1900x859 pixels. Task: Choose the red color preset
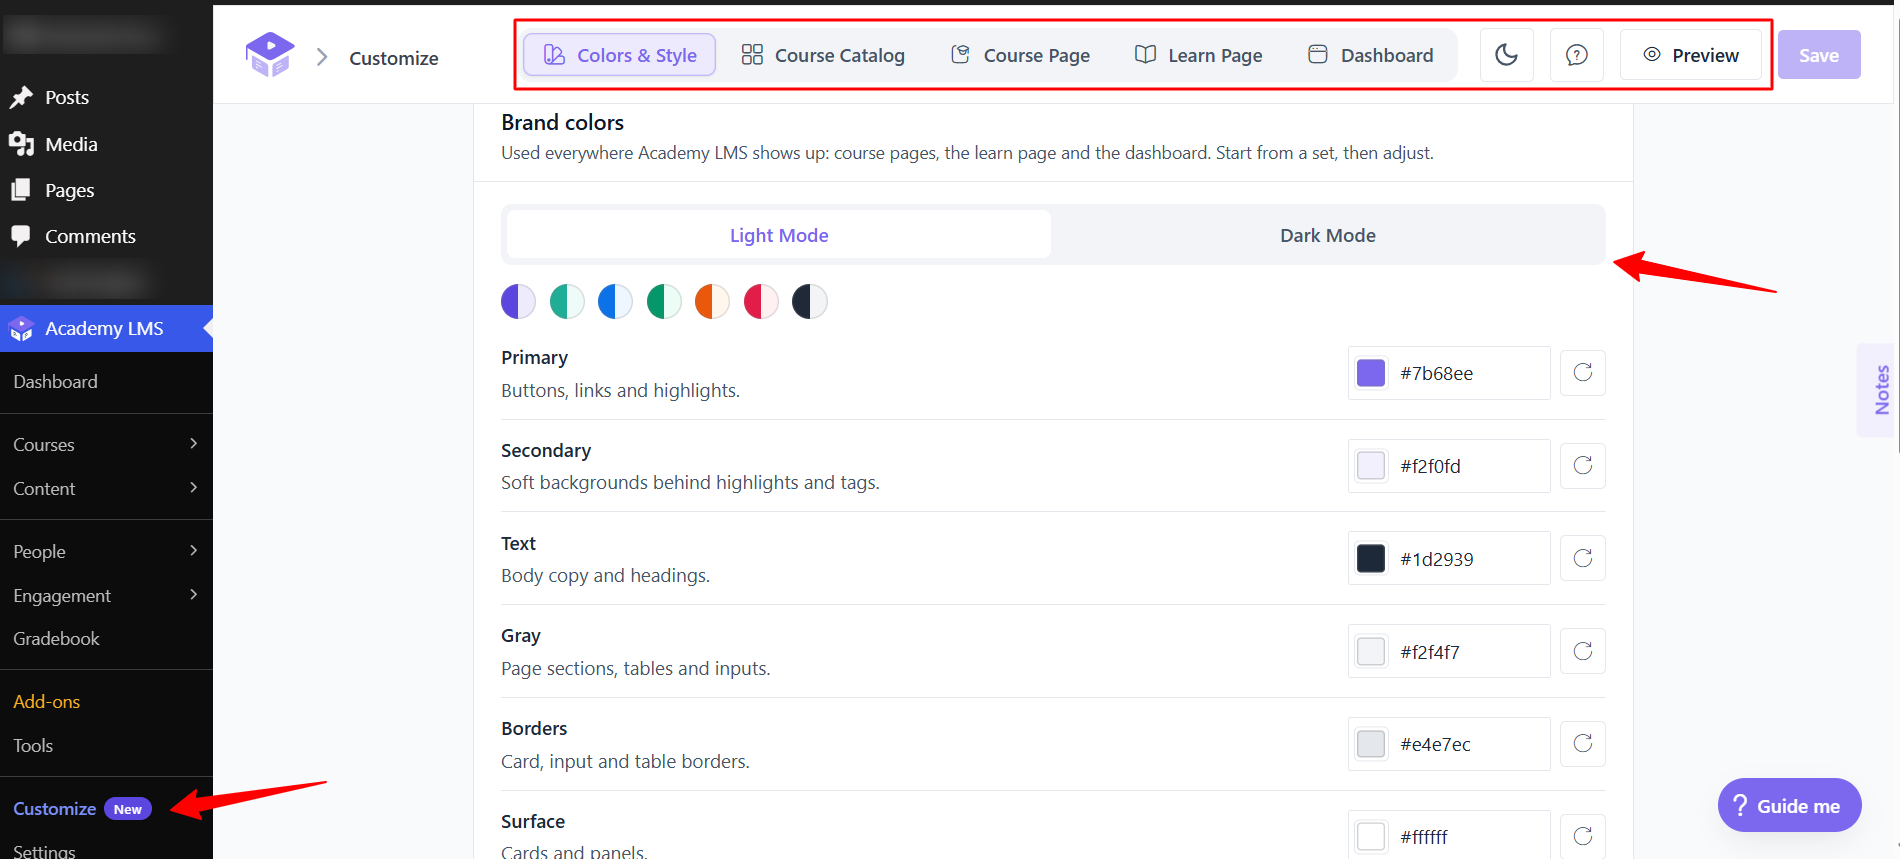click(761, 301)
